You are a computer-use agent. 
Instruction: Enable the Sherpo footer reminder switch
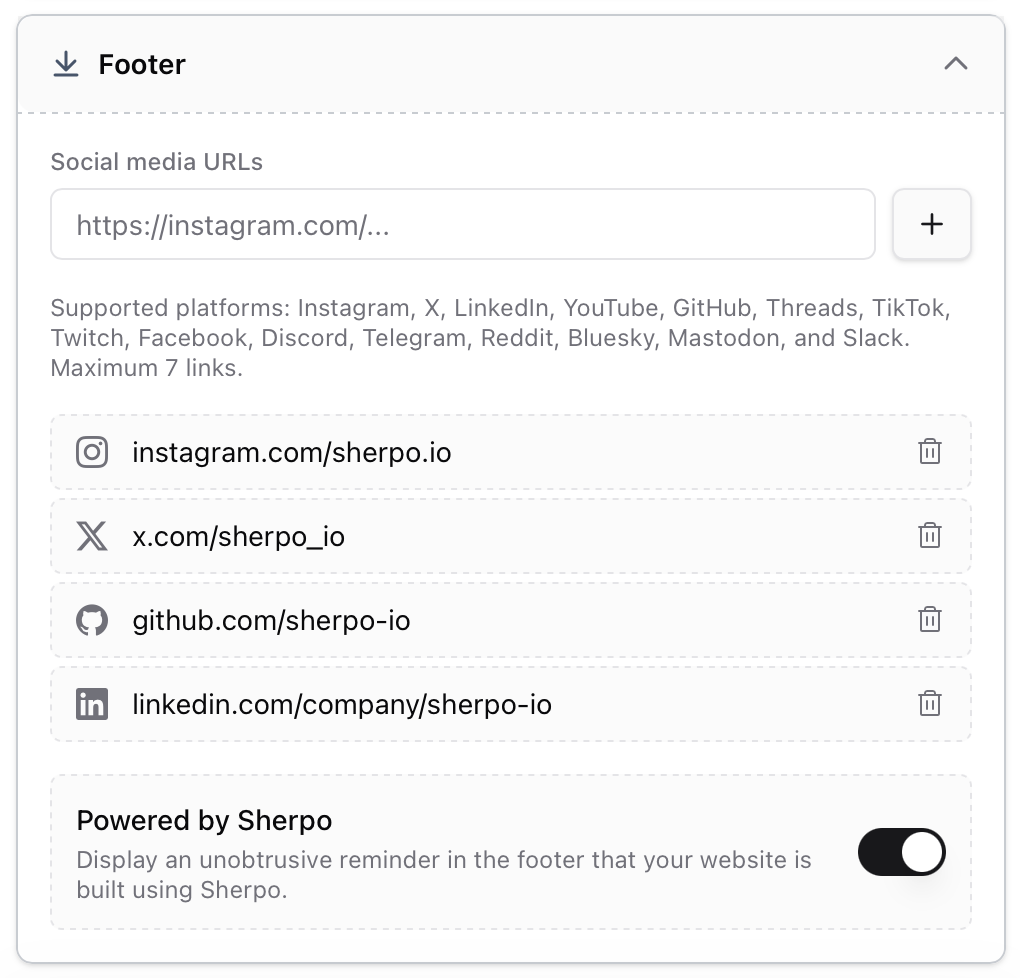901,852
